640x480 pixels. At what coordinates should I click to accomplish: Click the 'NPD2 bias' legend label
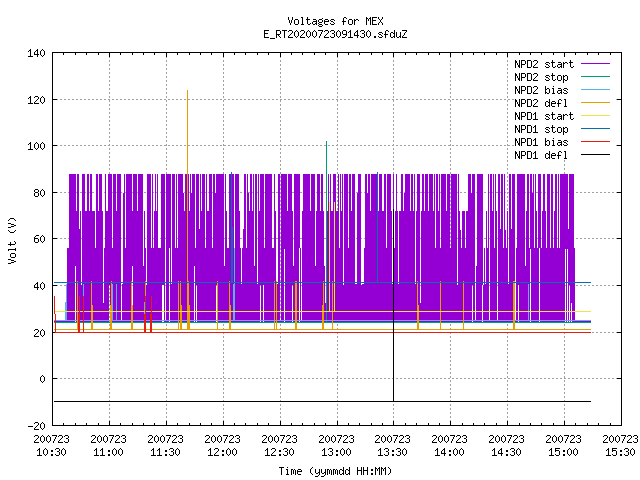(541, 90)
